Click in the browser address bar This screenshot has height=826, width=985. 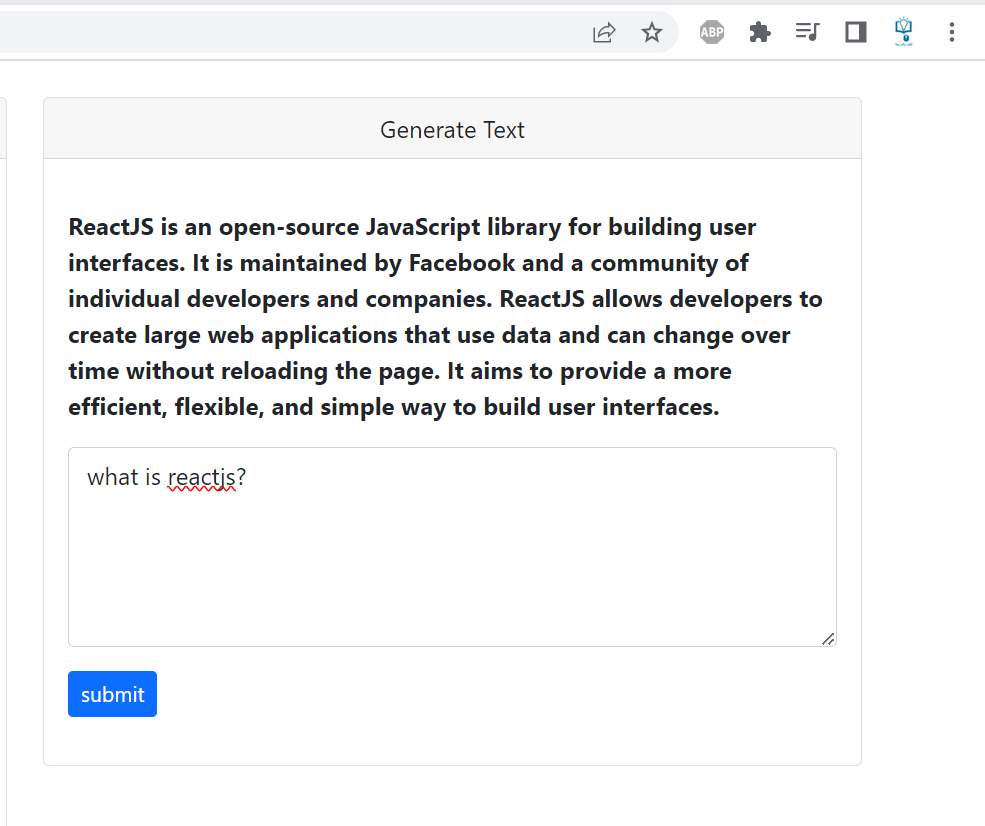pyautogui.click(x=289, y=32)
